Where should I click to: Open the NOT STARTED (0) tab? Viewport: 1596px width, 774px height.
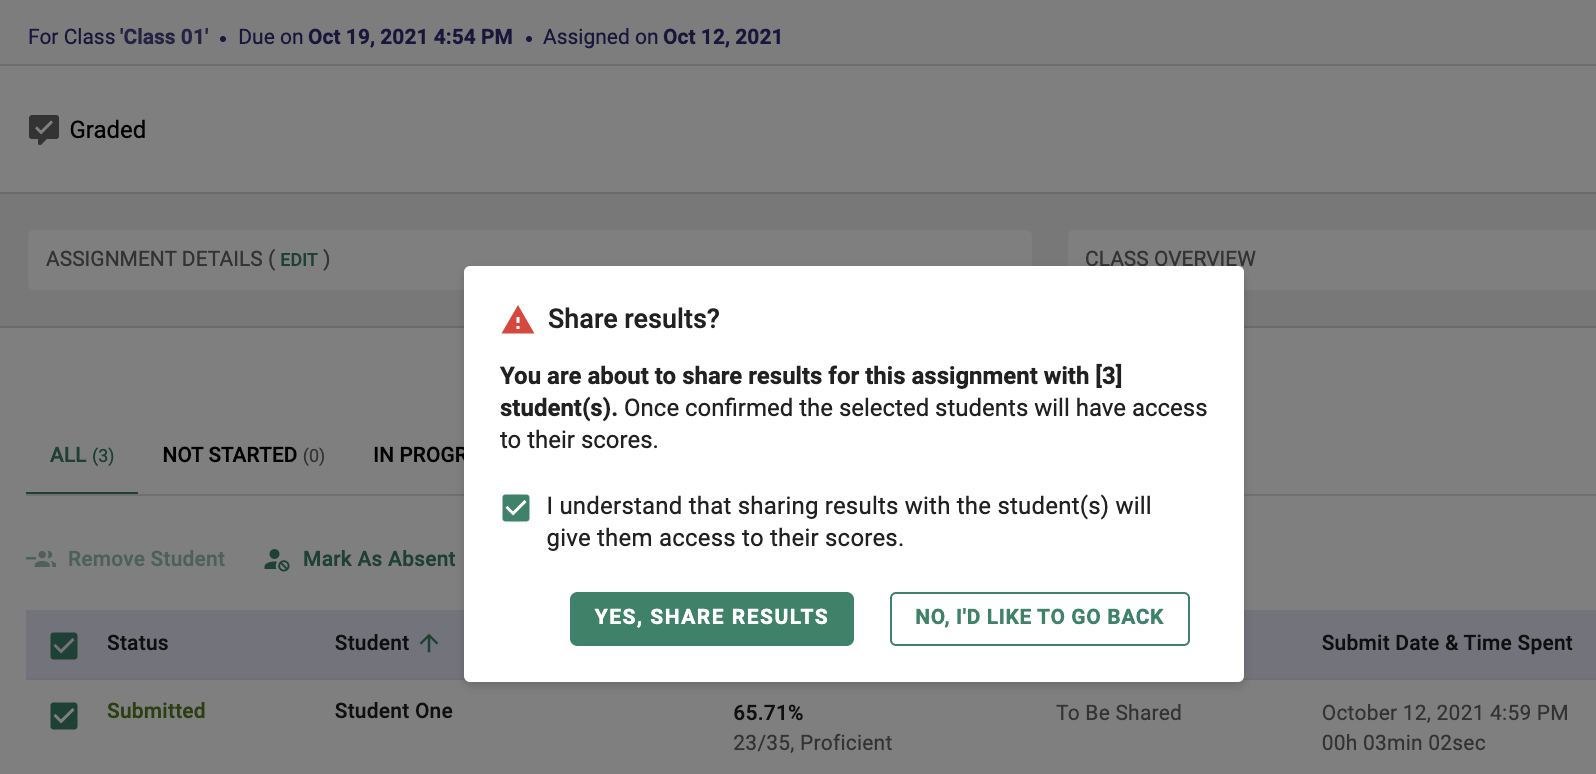pyautogui.click(x=243, y=456)
